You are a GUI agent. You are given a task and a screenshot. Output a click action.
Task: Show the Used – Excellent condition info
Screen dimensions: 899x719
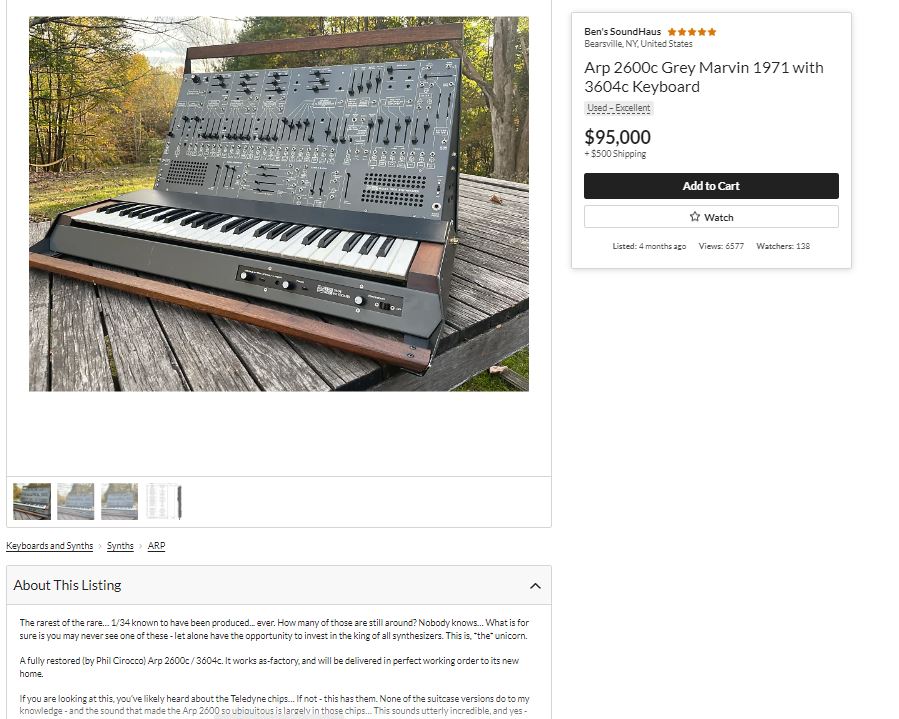point(619,108)
